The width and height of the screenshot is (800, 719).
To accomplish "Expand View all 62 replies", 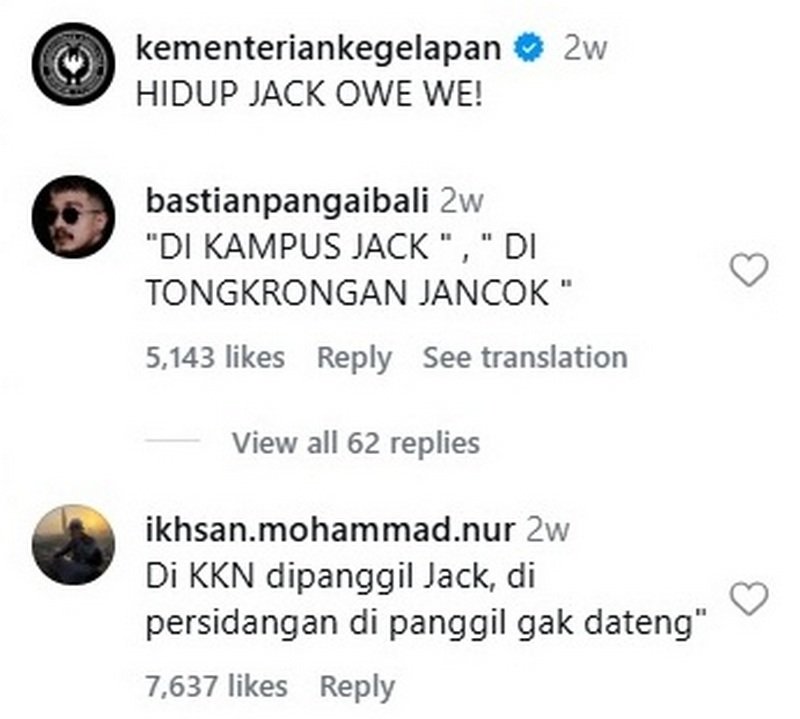I will [356, 442].
